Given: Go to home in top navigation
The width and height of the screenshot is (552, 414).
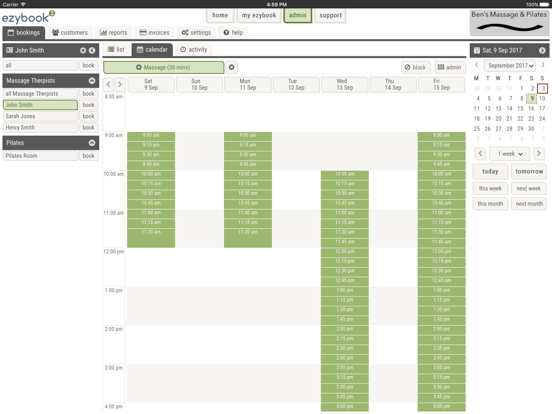Looking at the screenshot, I should coord(220,15).
